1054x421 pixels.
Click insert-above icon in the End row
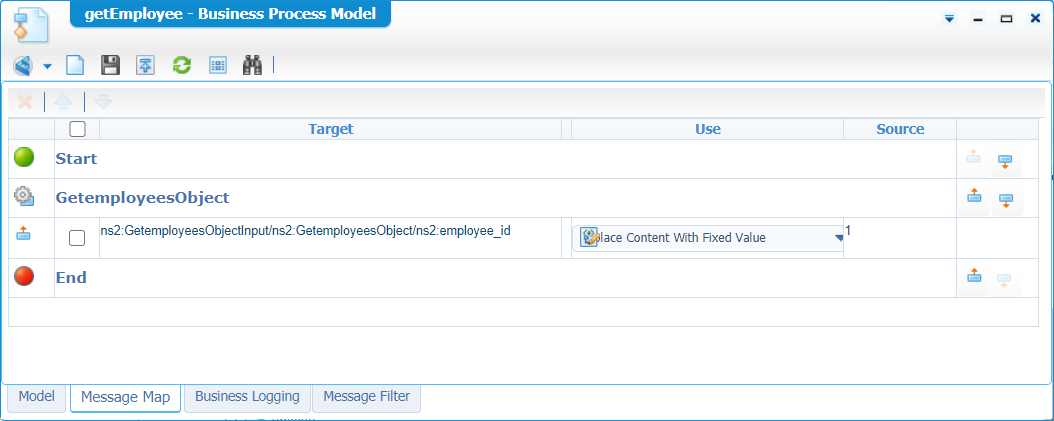974,277
